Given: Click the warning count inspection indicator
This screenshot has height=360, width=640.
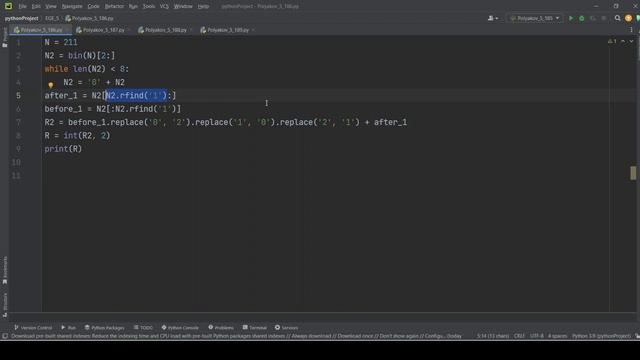Looking at the screenshot, I should pyautogui.click(x=612, y=41).
